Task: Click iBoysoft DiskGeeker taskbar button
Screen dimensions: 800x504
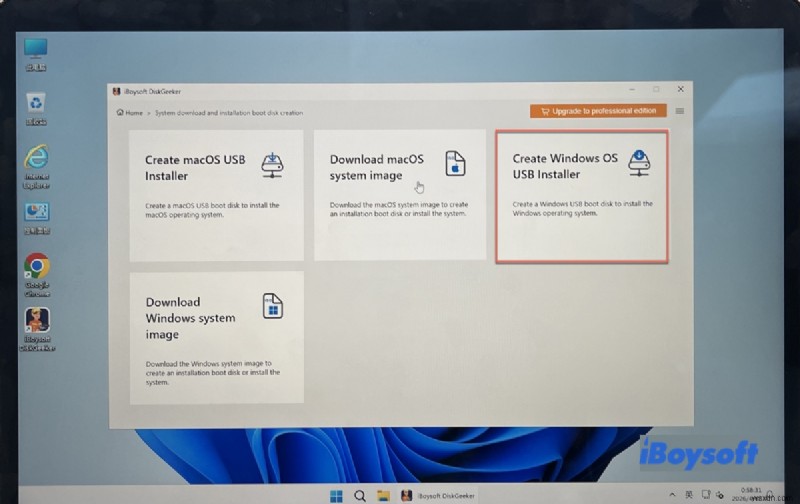Action: tap(438, 496)
